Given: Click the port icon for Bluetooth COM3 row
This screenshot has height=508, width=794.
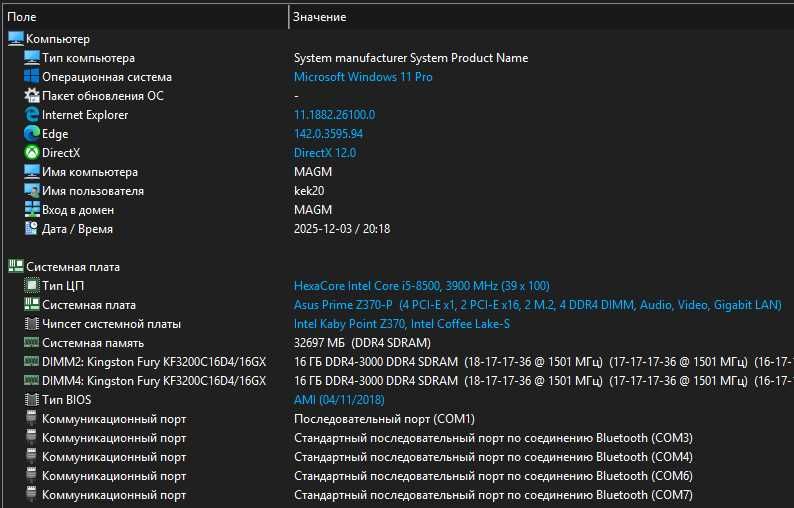Looking at the screenshot, I should tap(31, 438).
